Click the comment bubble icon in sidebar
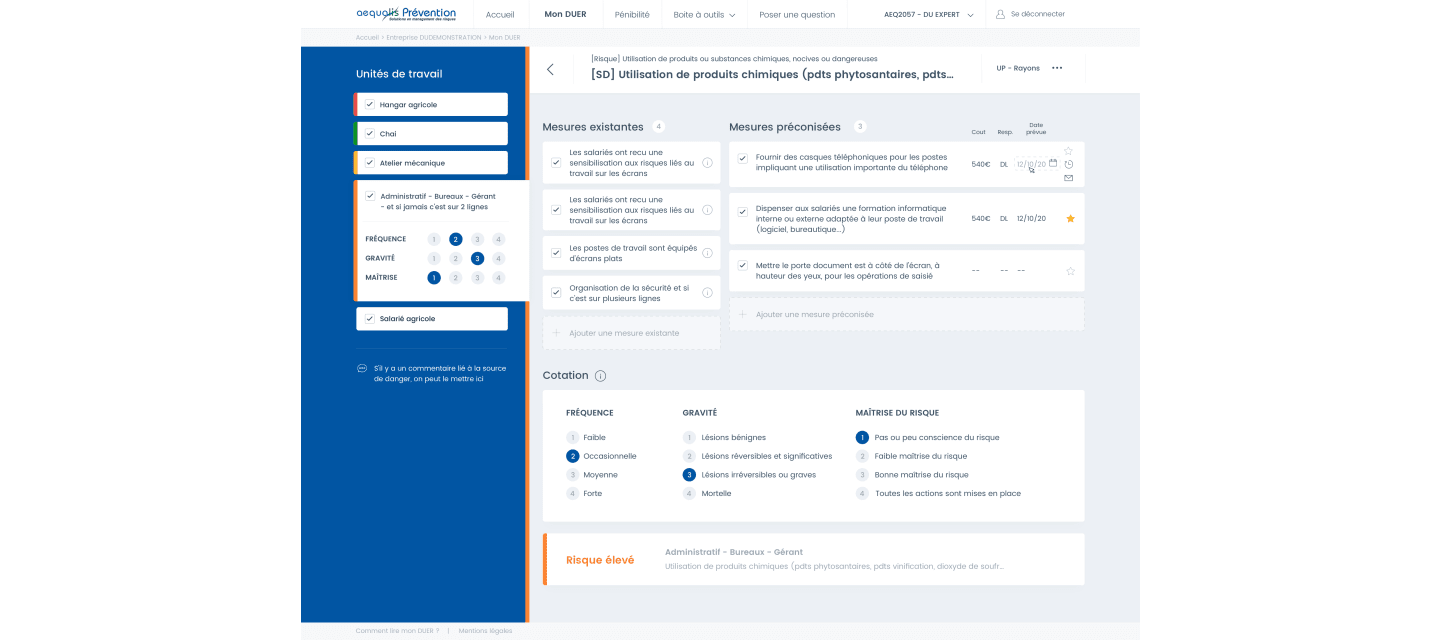The width and height of the screenshot is (1440, 640). pos(362,368)
